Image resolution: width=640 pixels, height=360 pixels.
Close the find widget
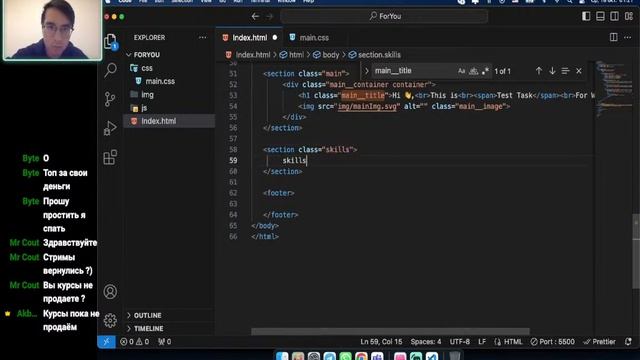(579, 71)
